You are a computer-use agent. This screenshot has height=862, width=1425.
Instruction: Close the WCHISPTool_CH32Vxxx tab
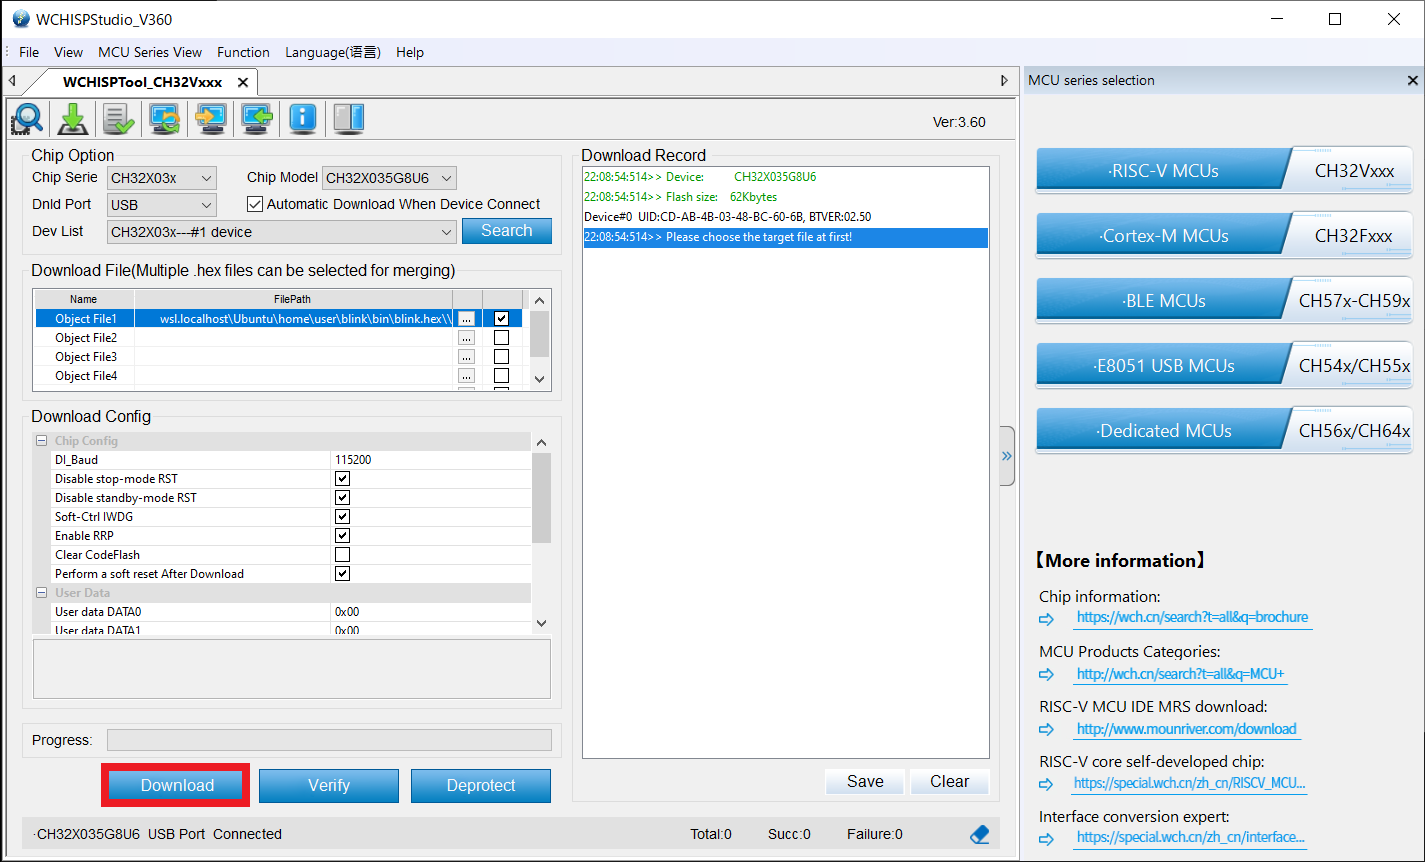(x=242, y=82)
